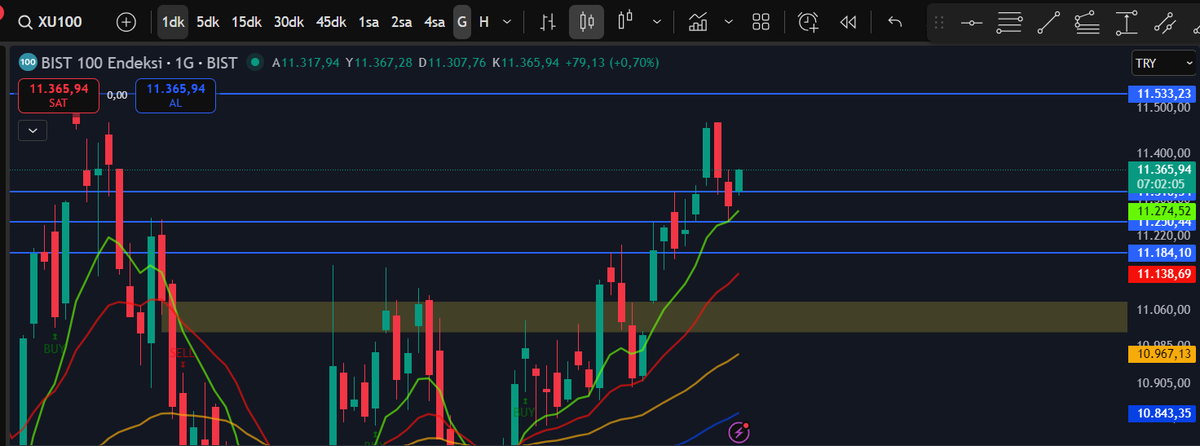Screen dimensions: 1200x446
Task: Select the parallel channel drawing tool
Action: [x=1164, y=21]
